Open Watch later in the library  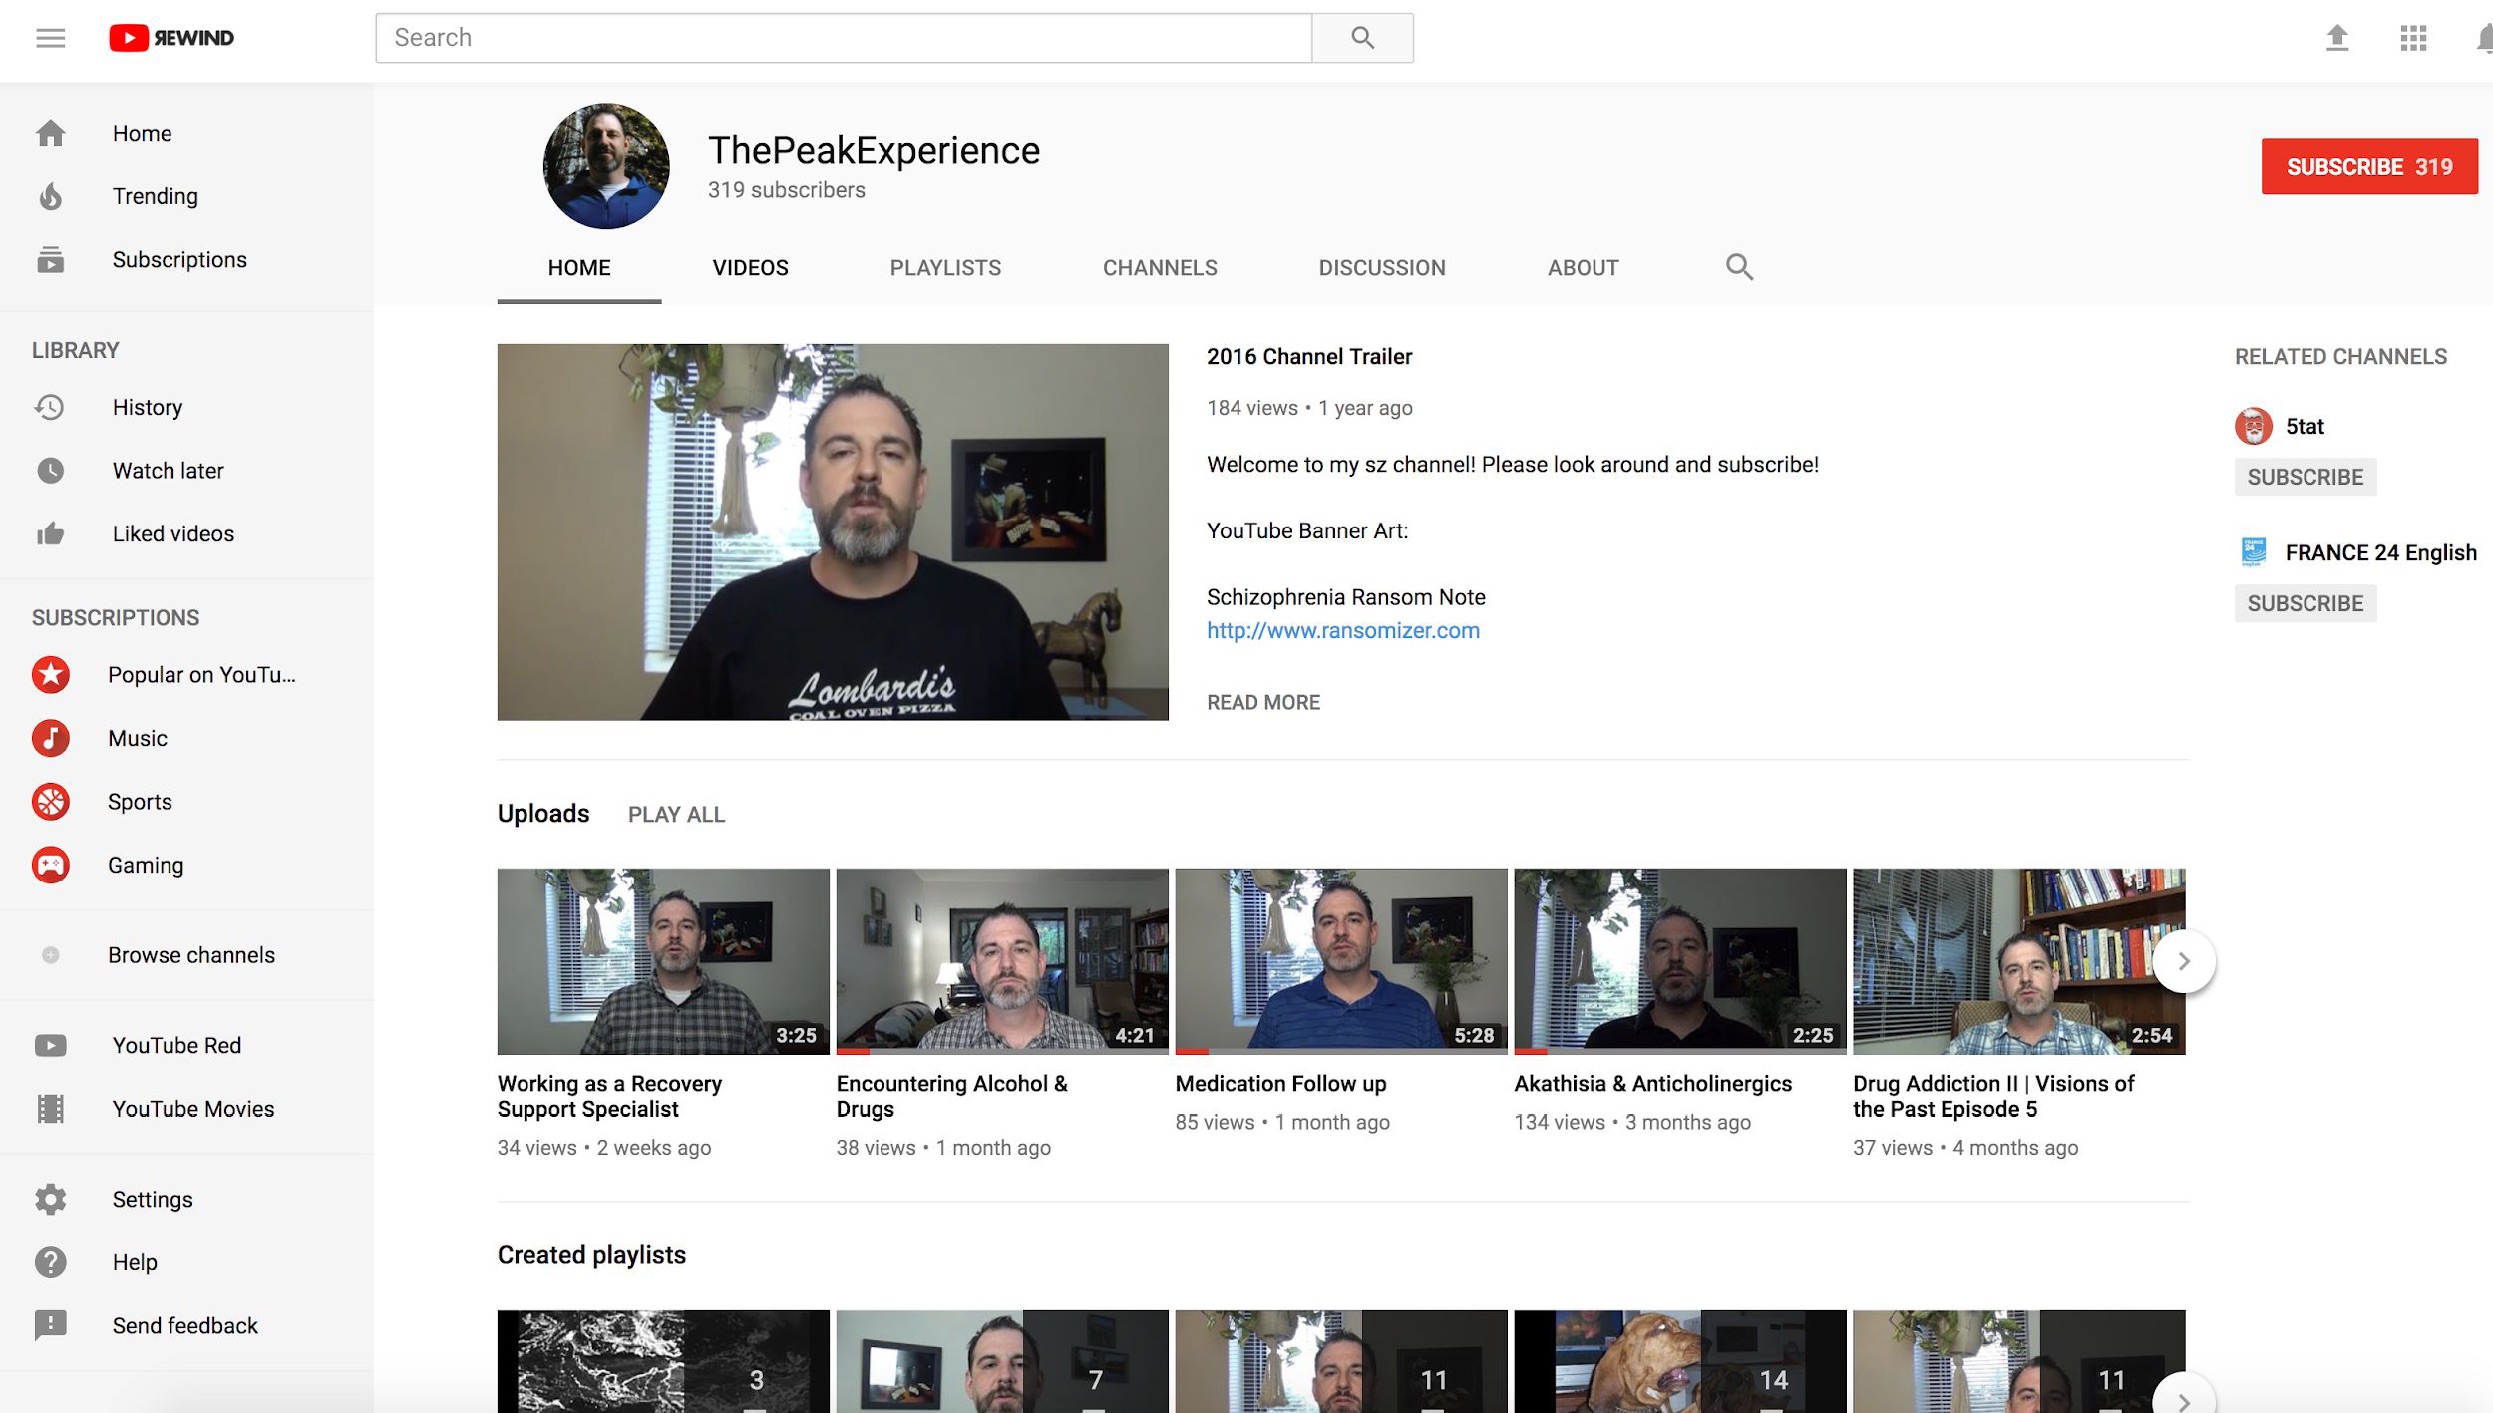(x=168, y=470)
